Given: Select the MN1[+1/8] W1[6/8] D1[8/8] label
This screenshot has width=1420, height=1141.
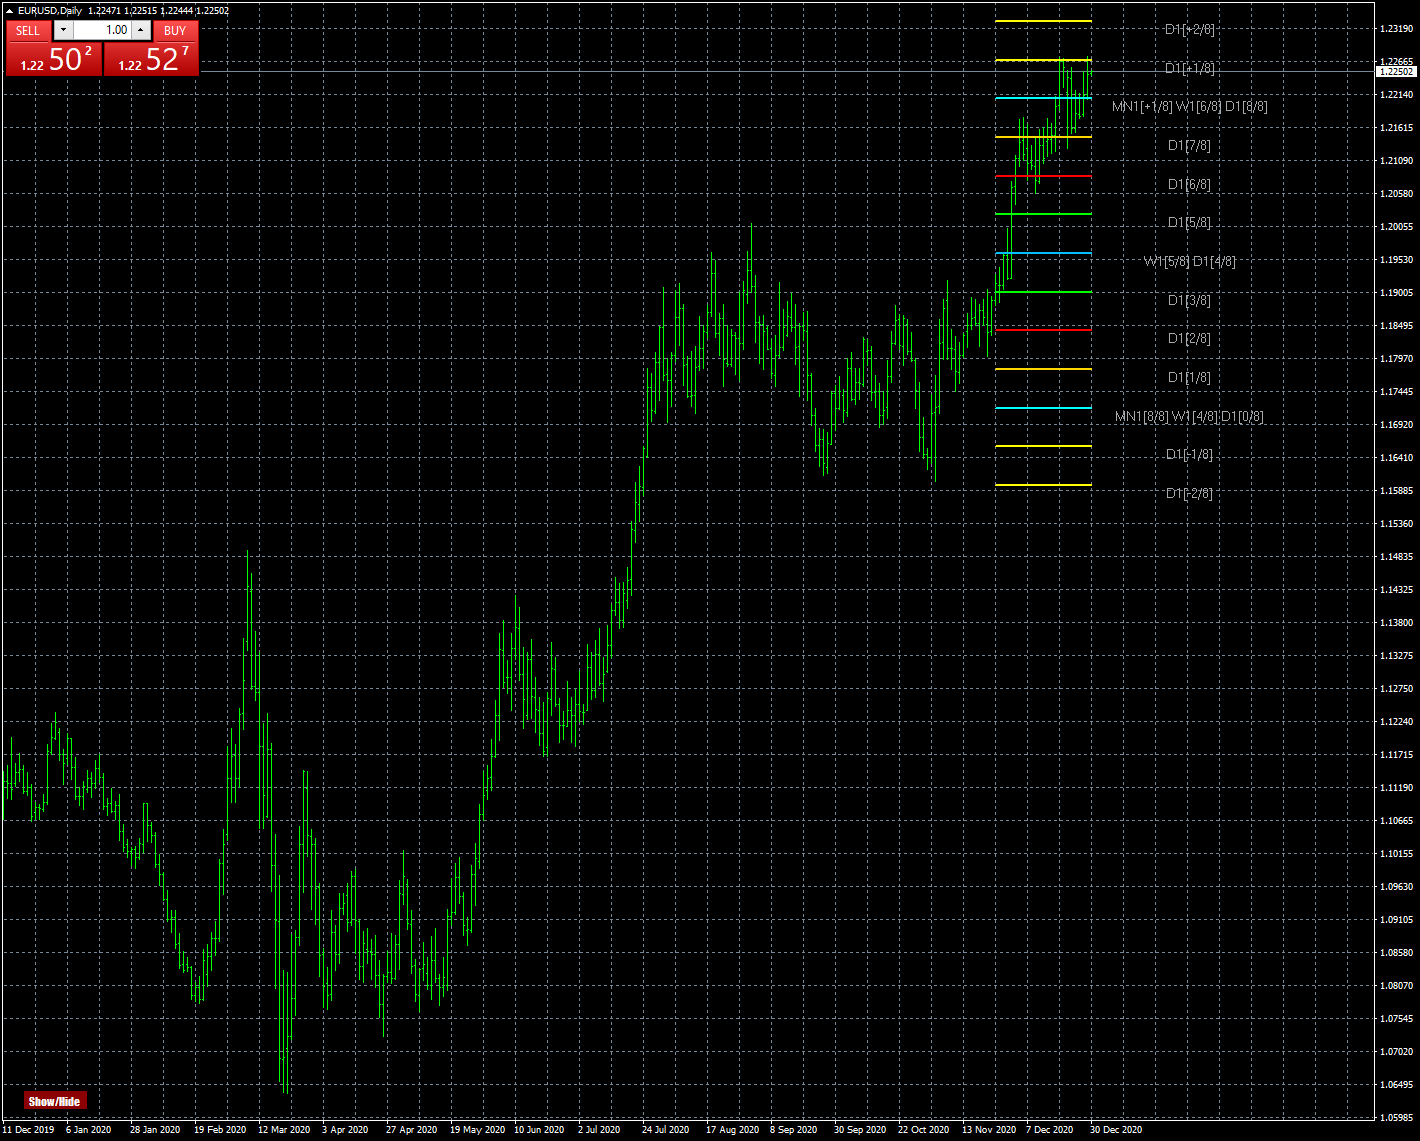Looking at the screenshot, I should pyautogui.click(x=1190, y=106).
